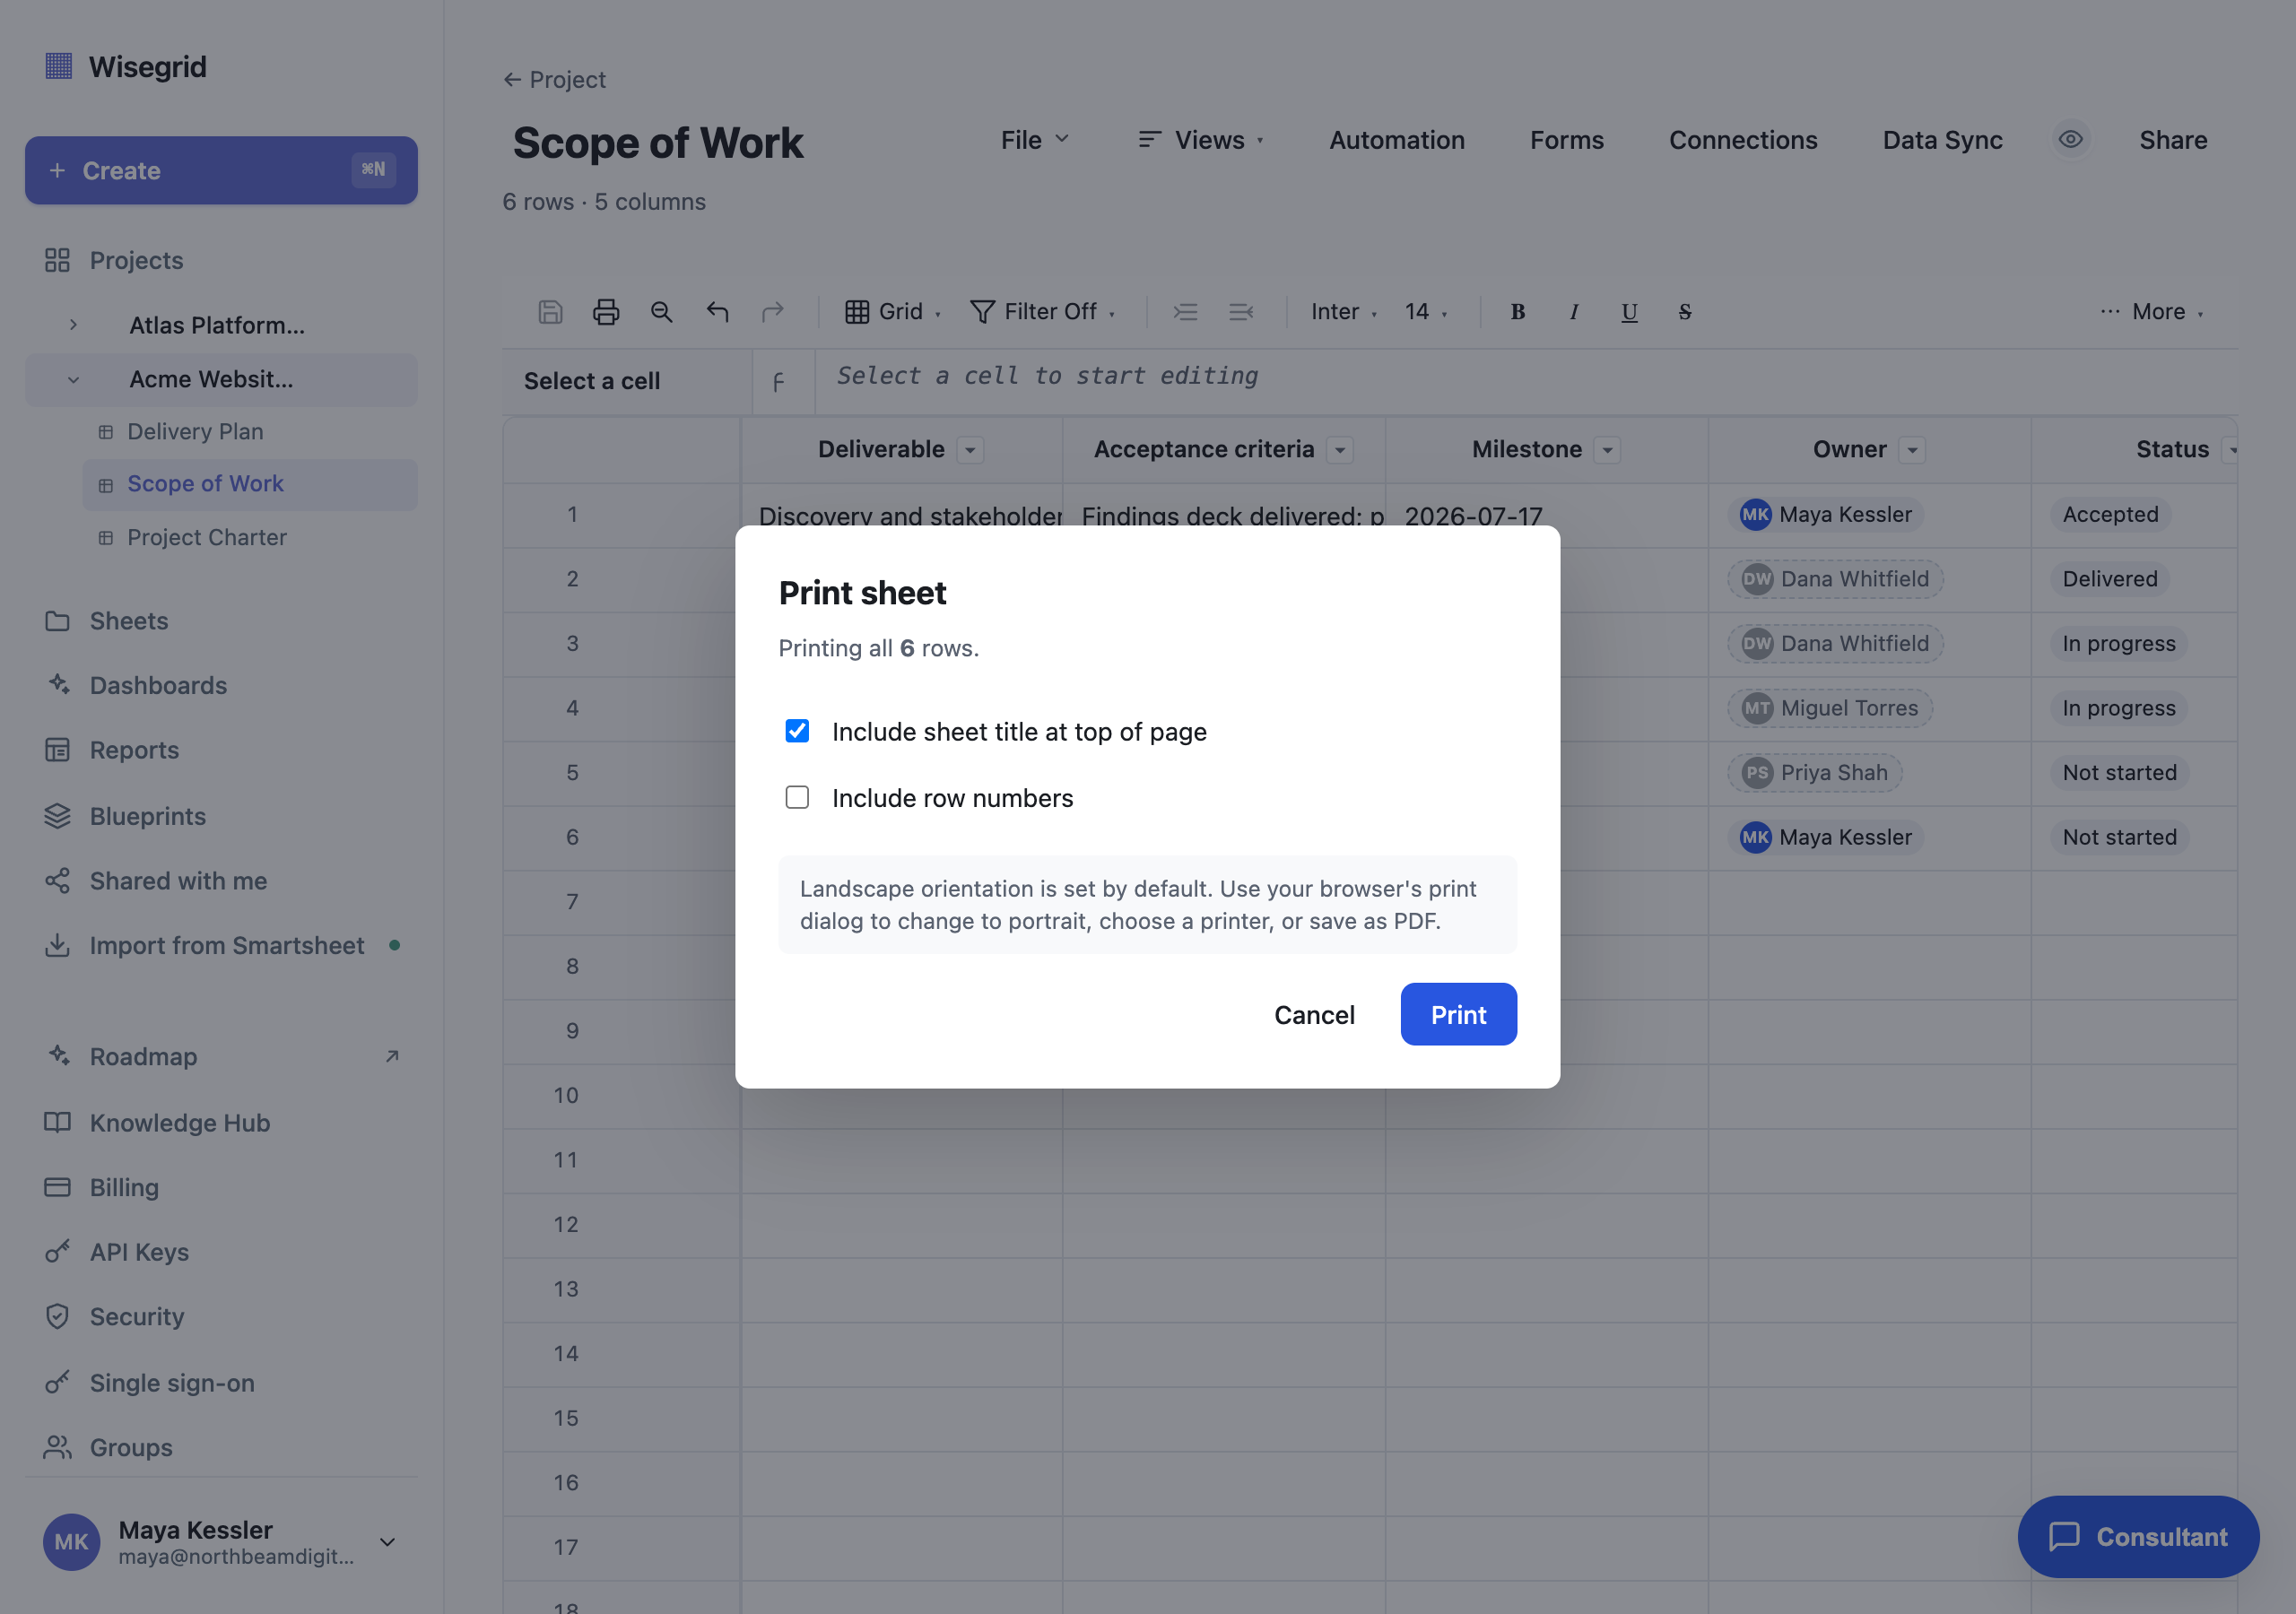The width and height of the screenshot is (2296, 1614).
Task: Collapse Acme Website project tree
Action: [73, 379]
